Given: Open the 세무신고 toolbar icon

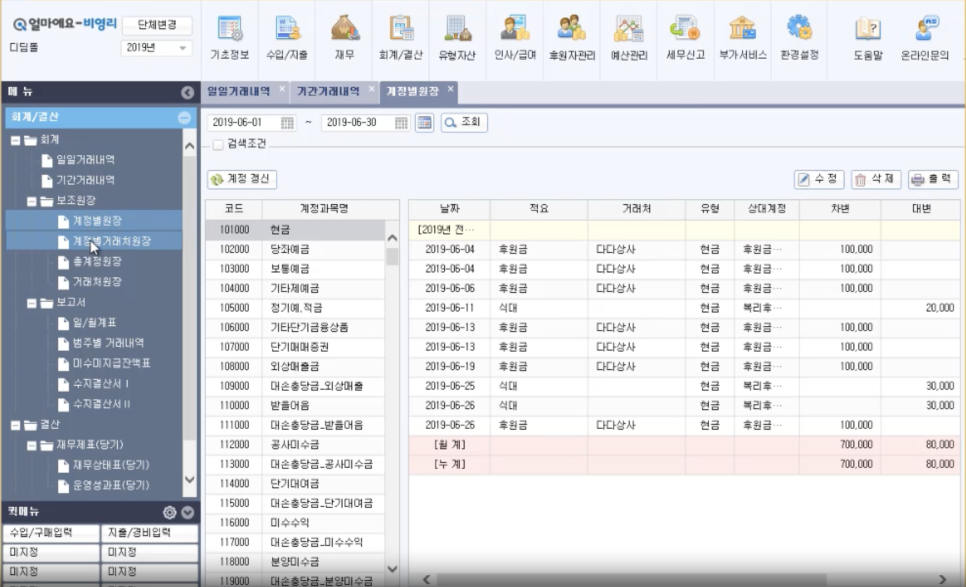Looking at the screenshot, I should (686, 38).
